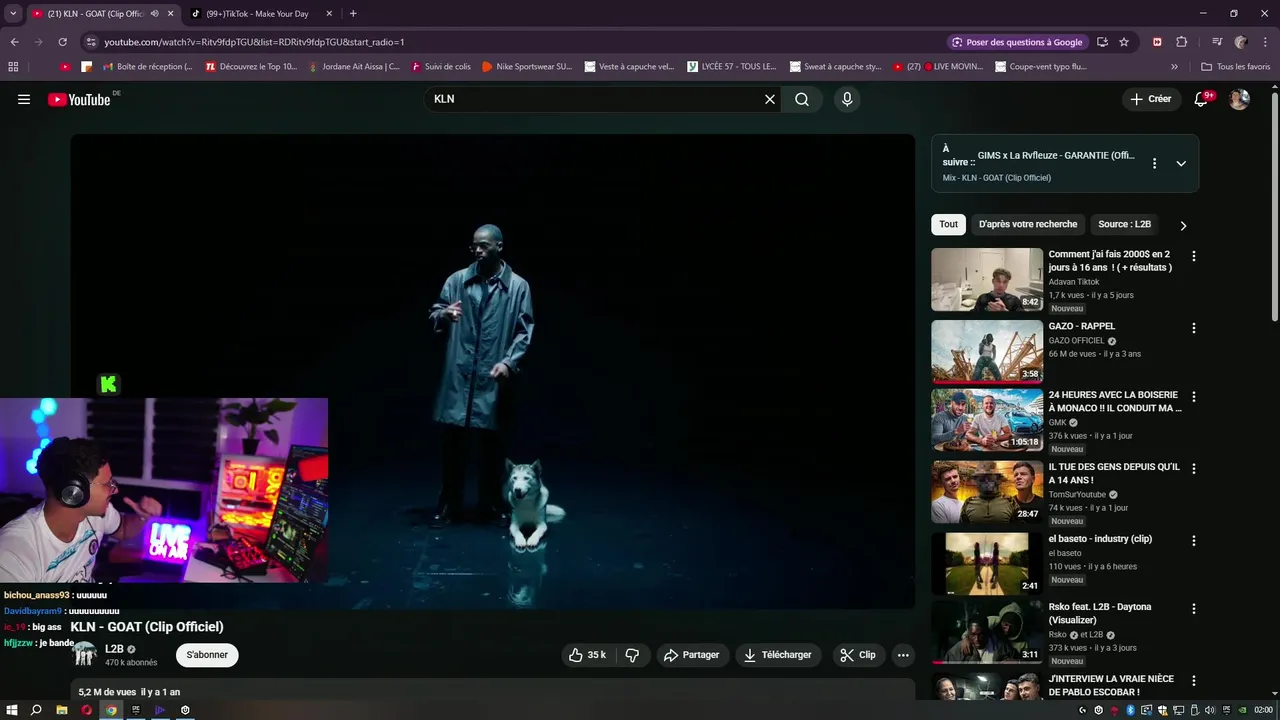The height and width of the screenshot is (720, 1280).
Task: Dislike the video with thumbs down
Action: coord(632,655)
